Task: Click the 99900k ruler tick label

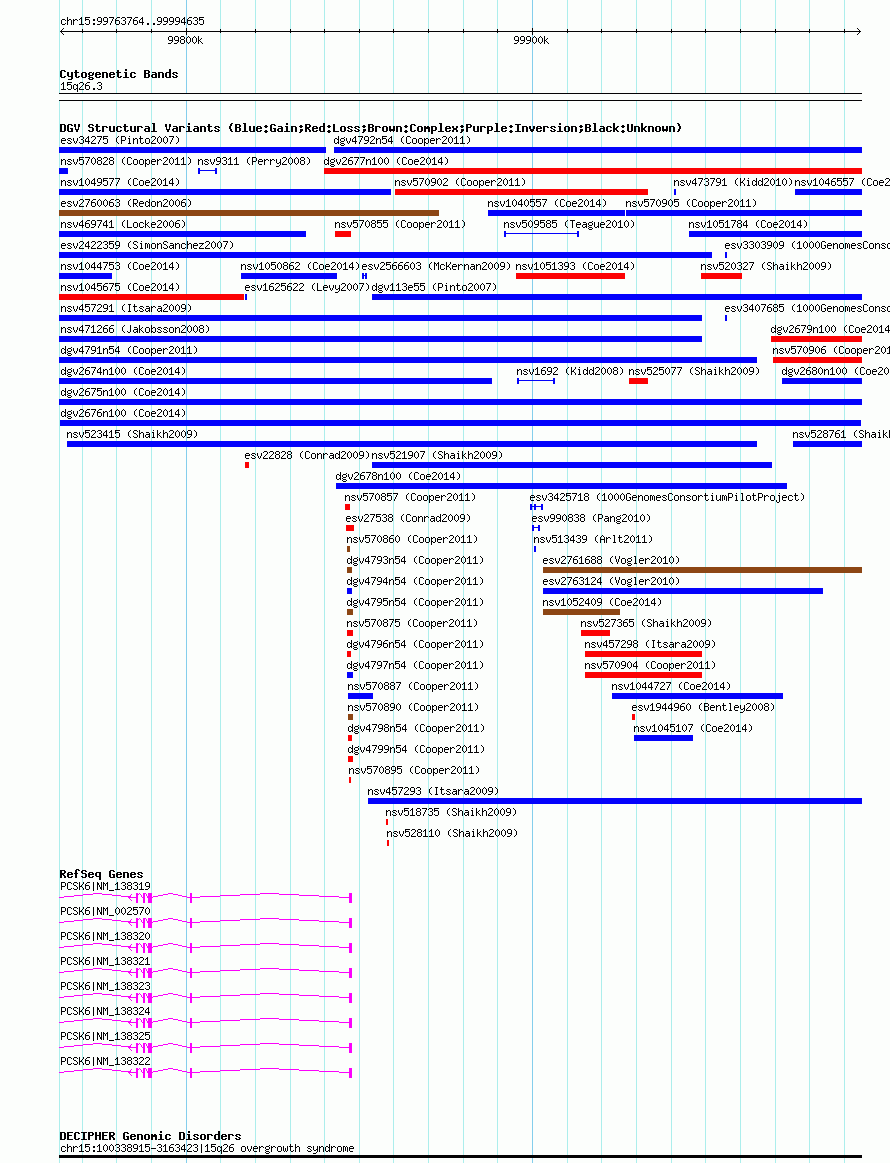Action: point(531,40)
